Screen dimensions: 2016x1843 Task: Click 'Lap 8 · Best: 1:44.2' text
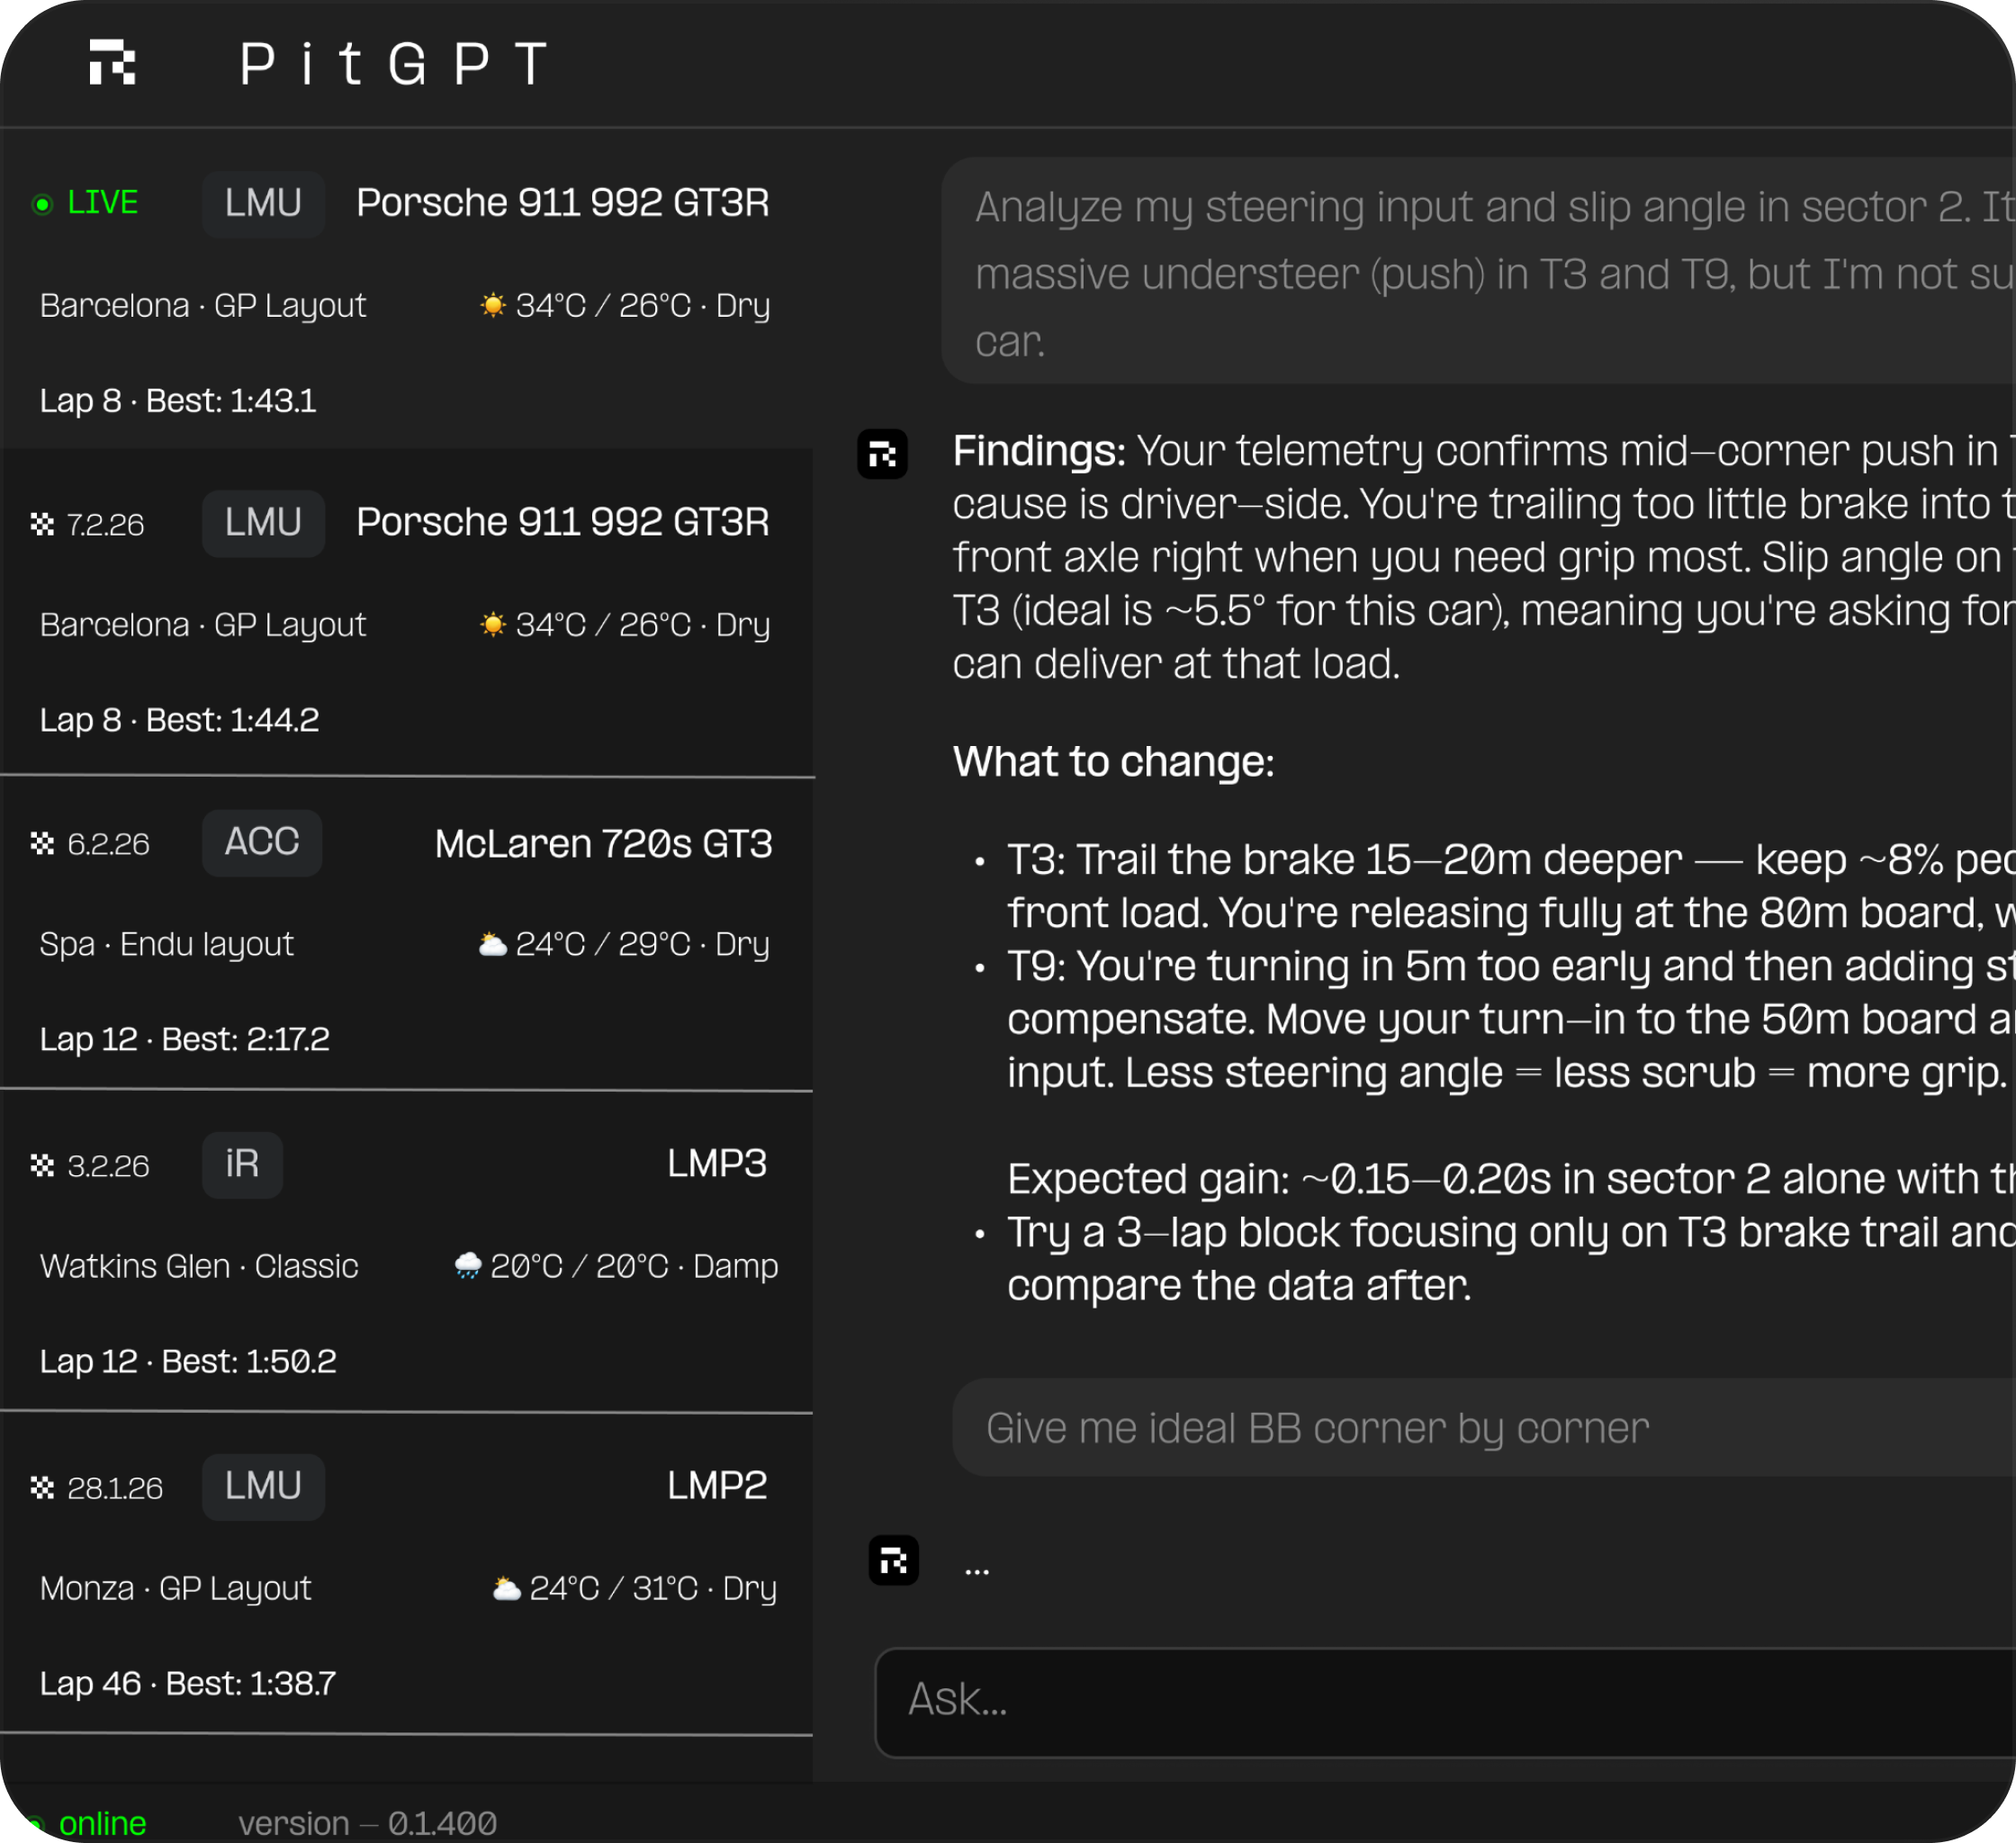click(180, 720)
